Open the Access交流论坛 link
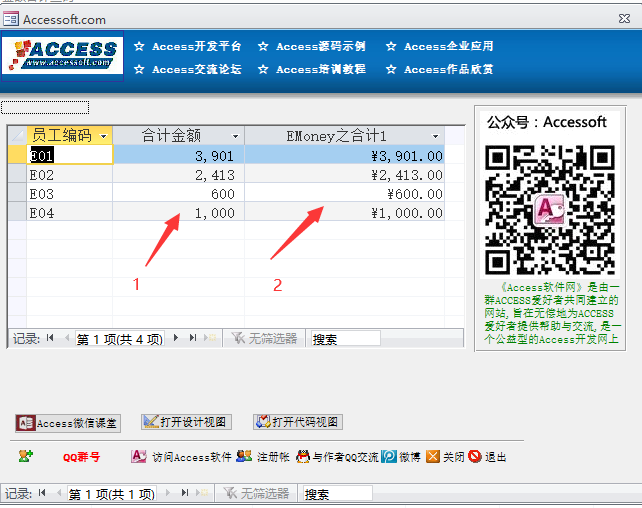The height and width of the screenshot is (508, 642). (x=197, y=69)
